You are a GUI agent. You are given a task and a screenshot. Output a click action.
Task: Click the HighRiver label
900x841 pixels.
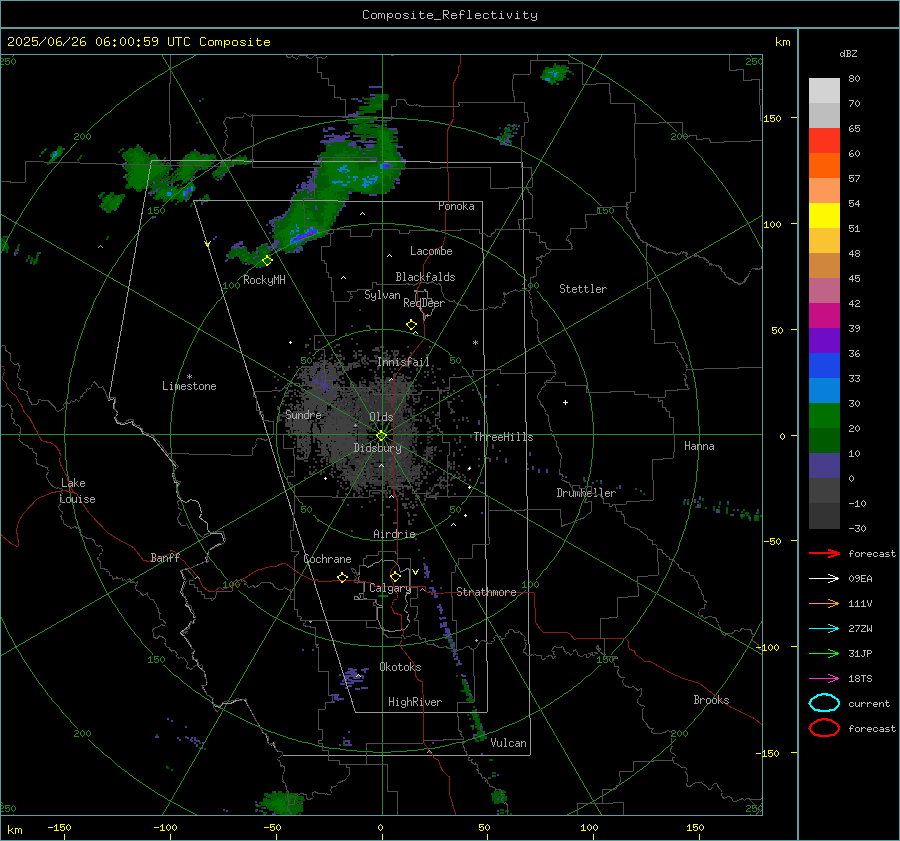point(415,702)
